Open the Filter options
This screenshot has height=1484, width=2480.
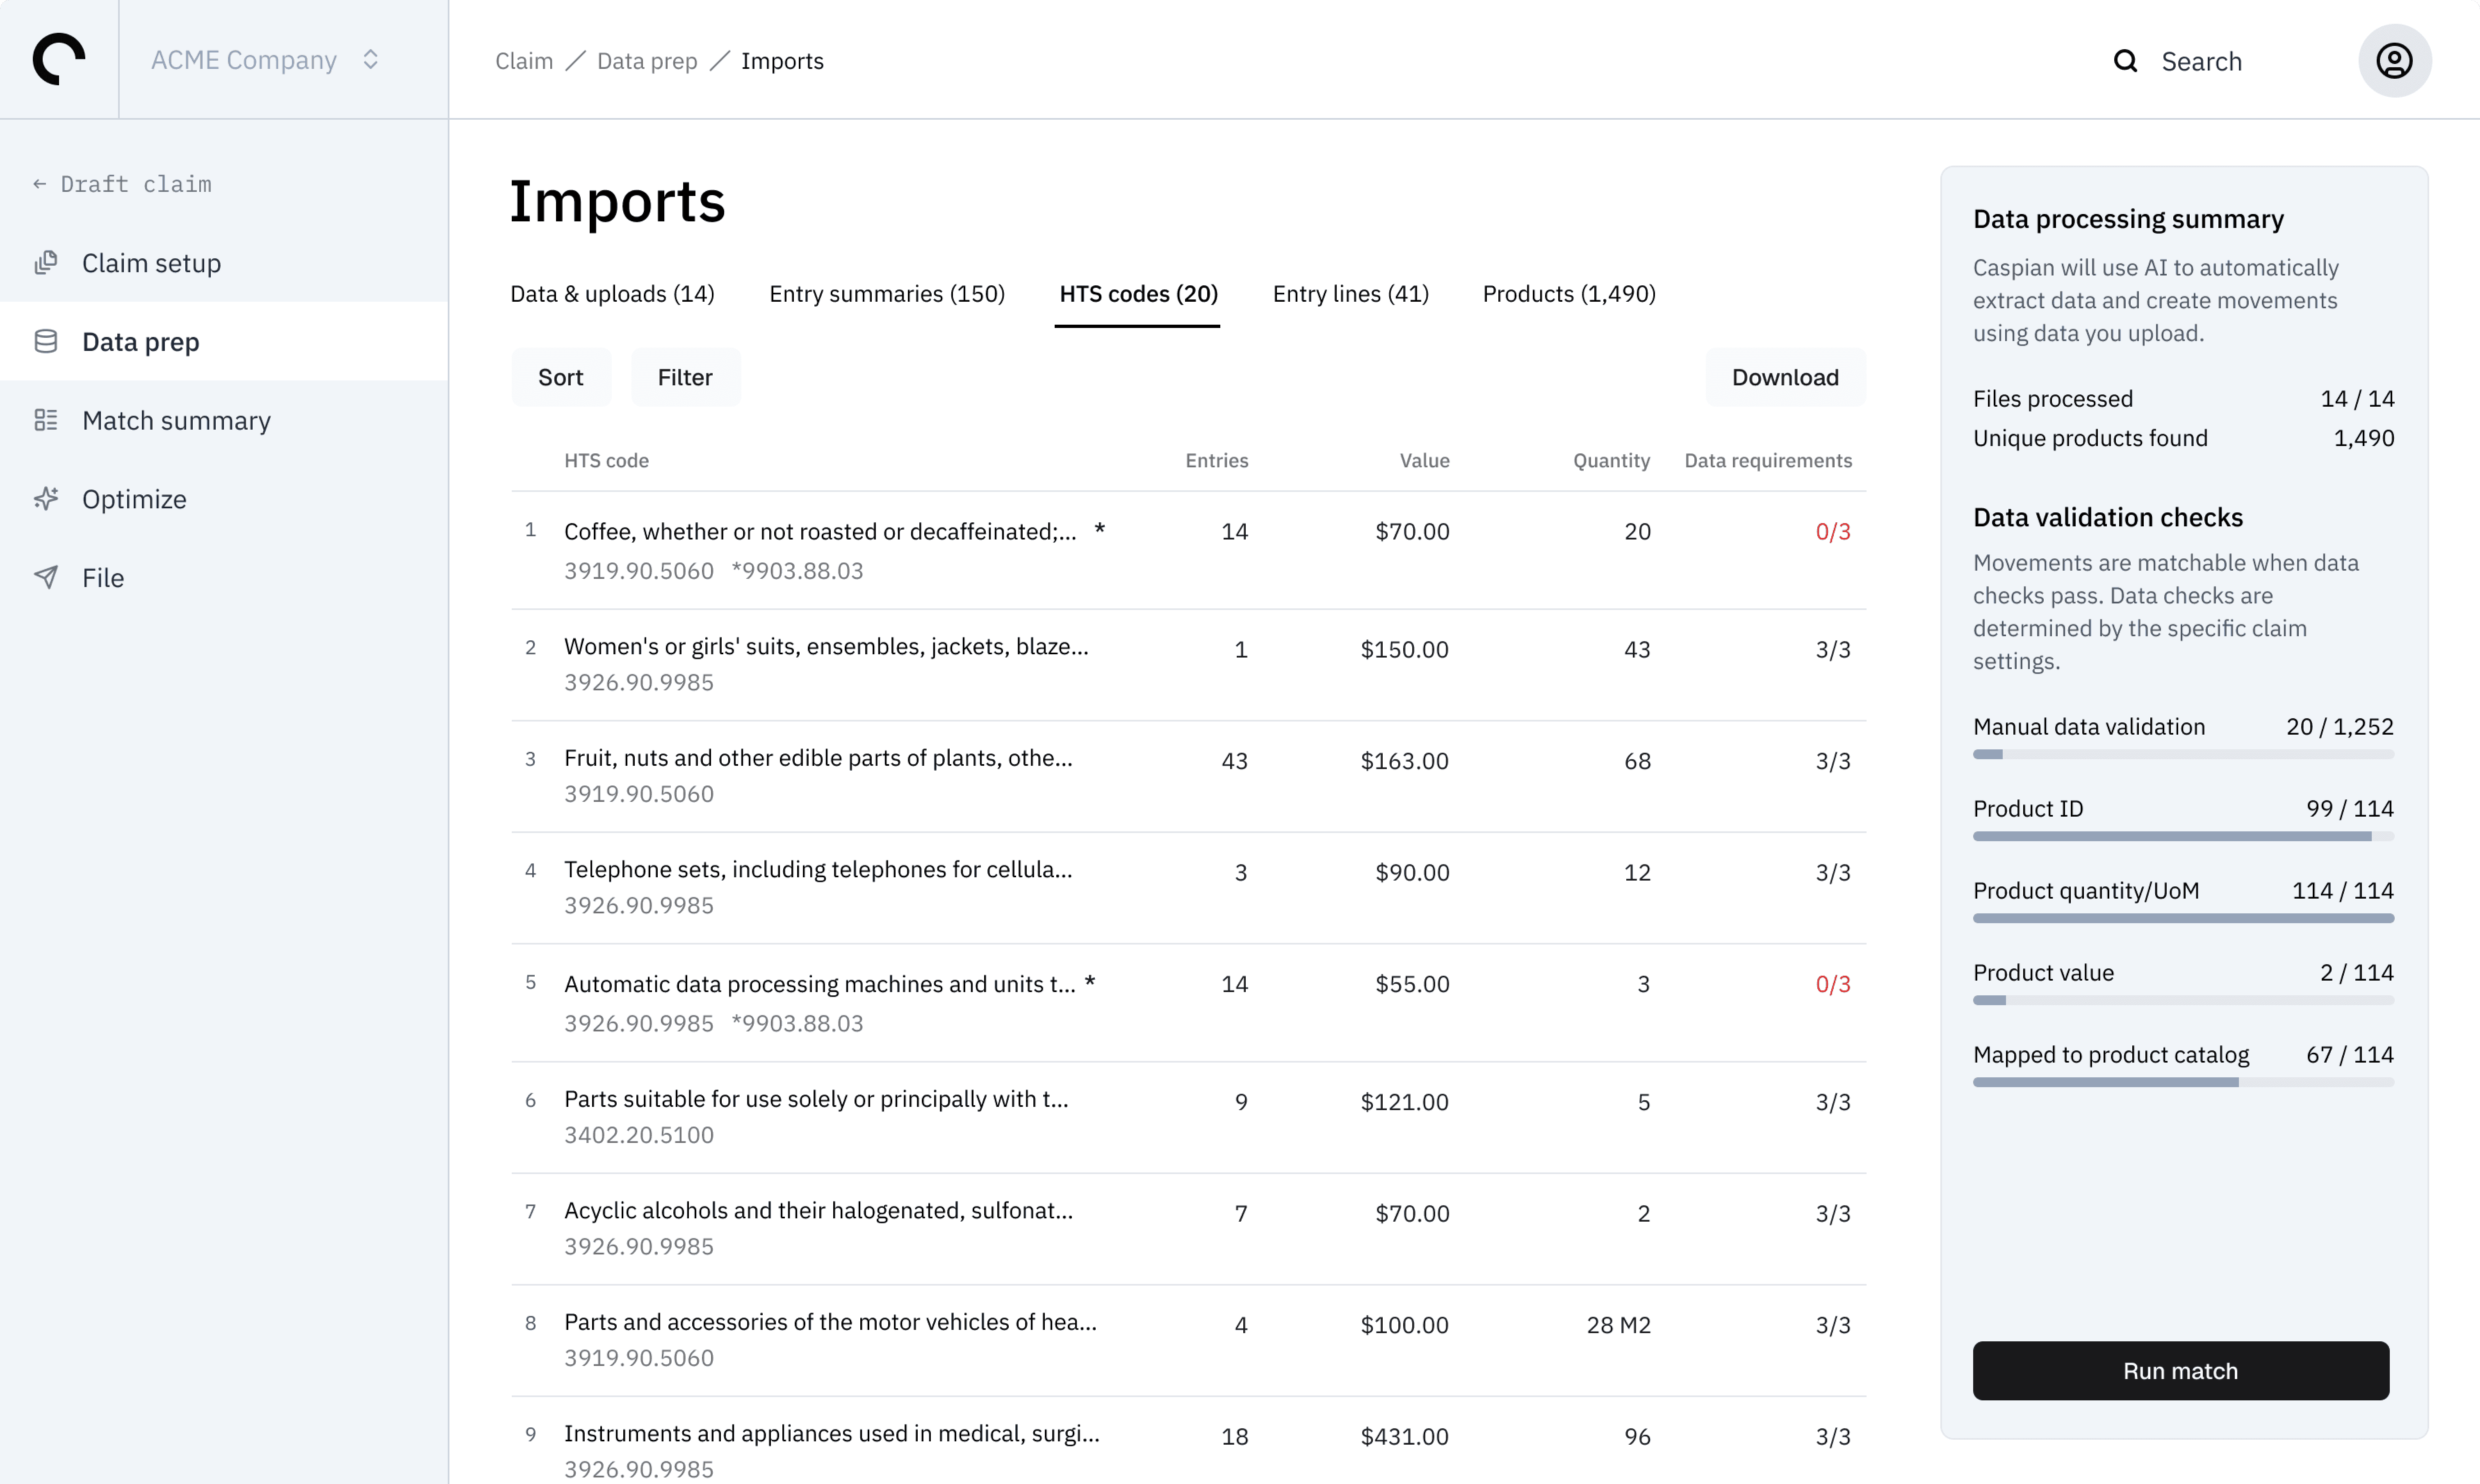685,377
